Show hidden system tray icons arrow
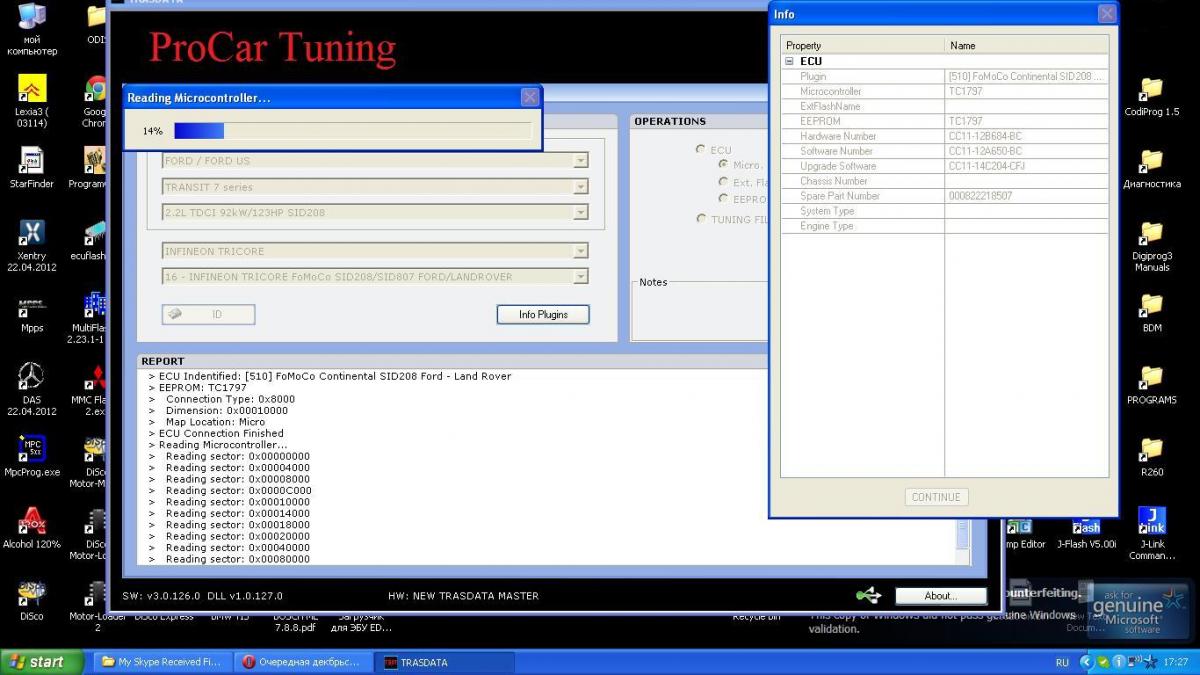The width and height of the screenshot is (1200, 675). (x=1086, y=662)
